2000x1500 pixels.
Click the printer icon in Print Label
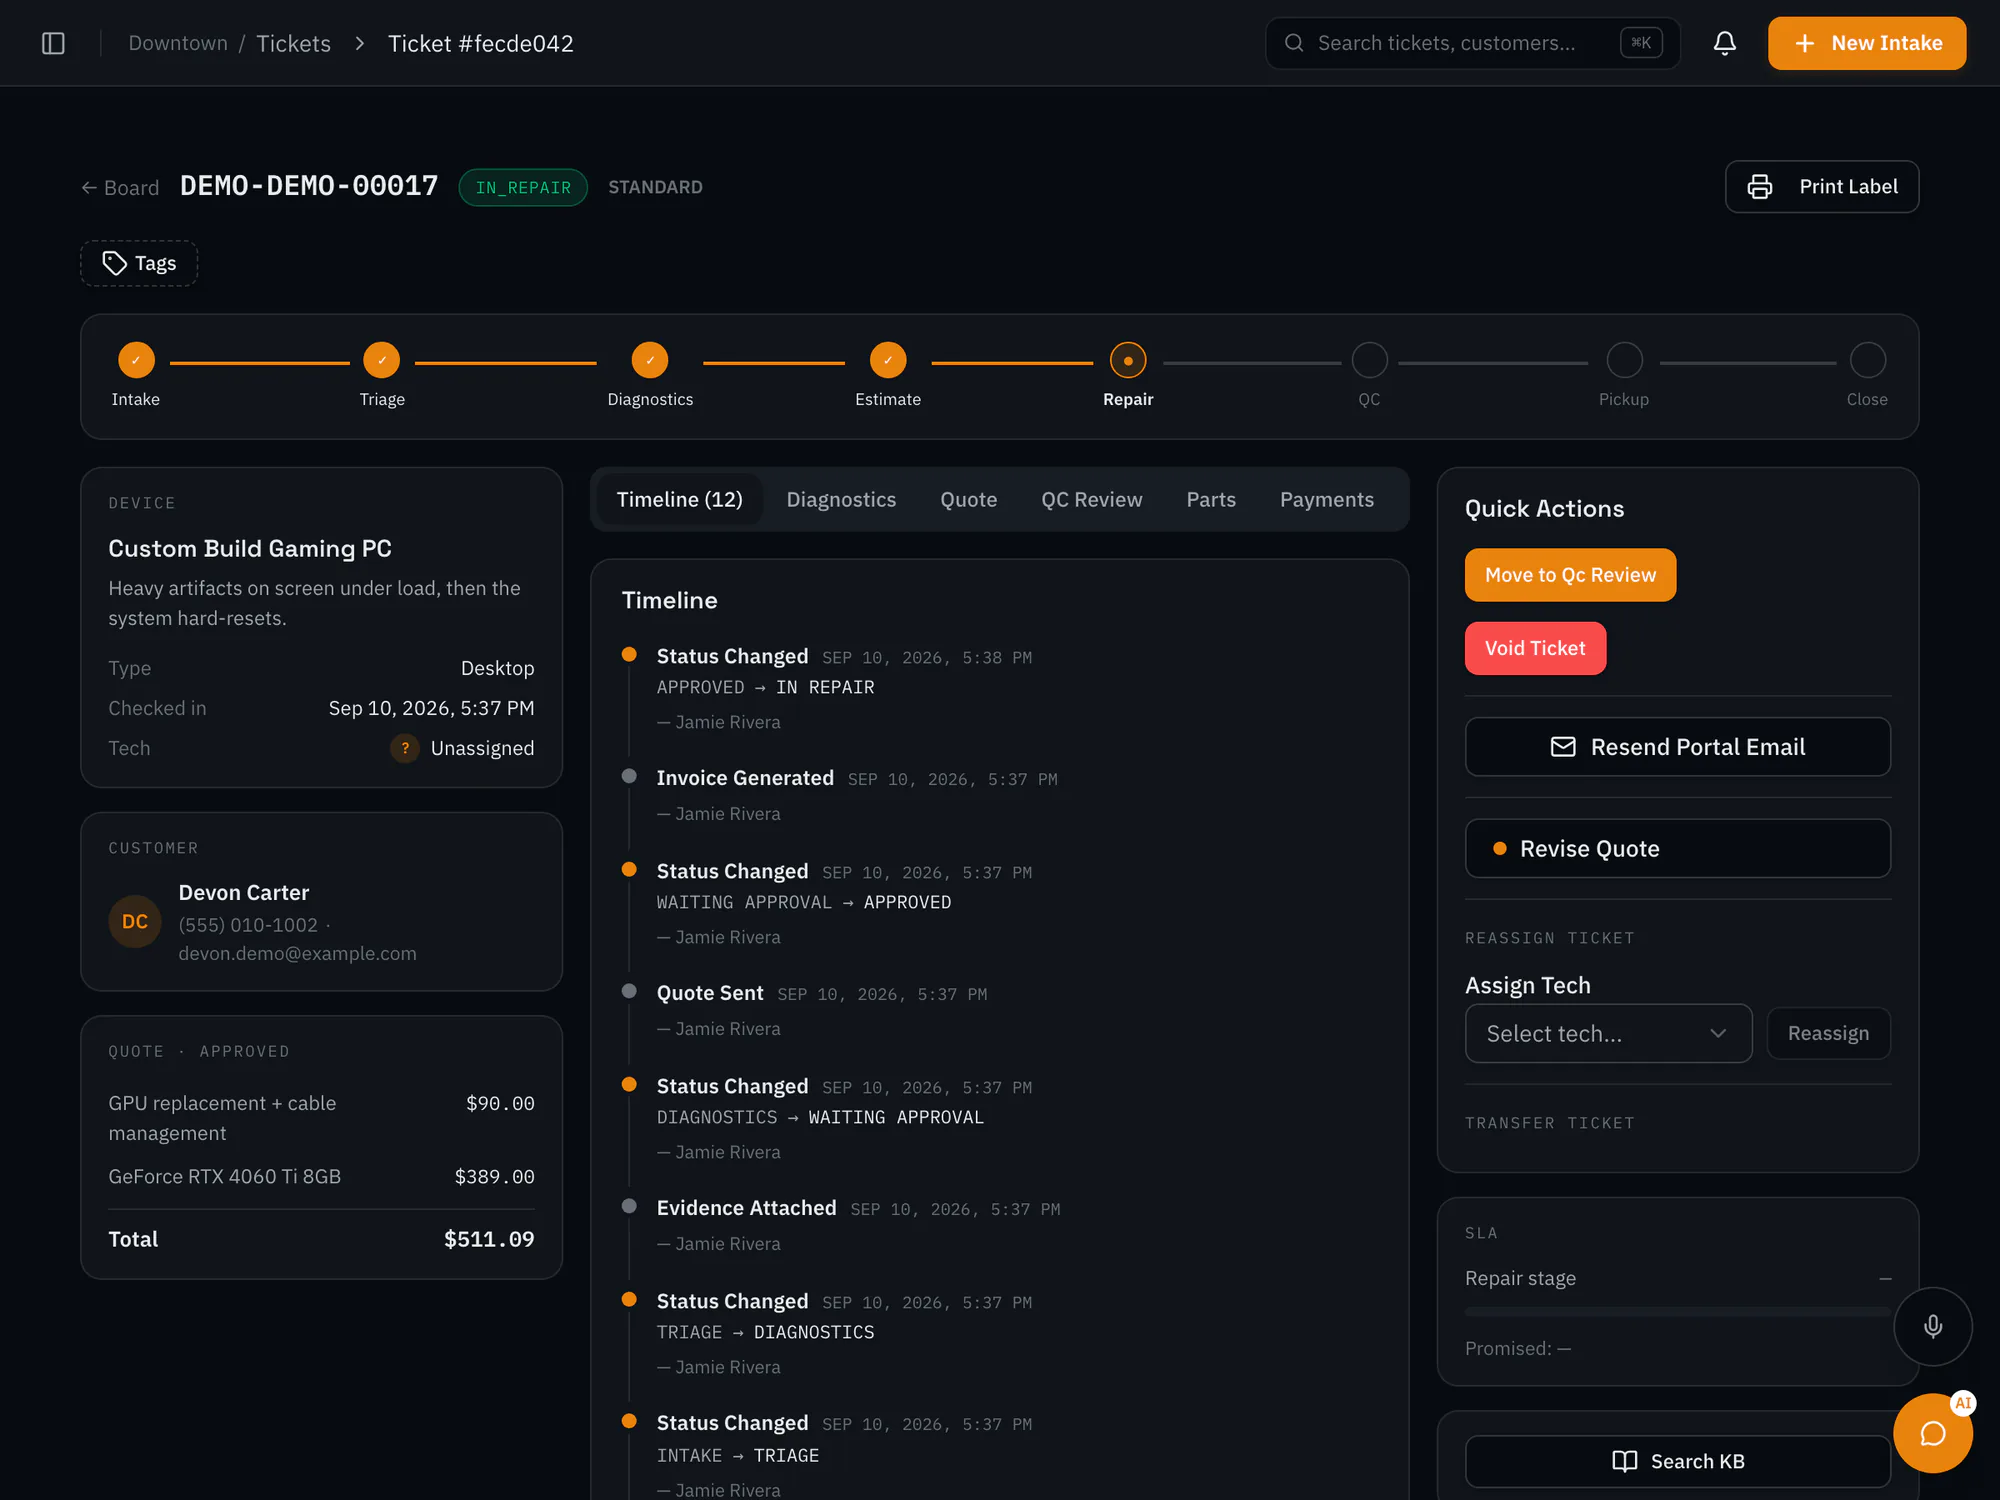click(x=1760, y=187)
